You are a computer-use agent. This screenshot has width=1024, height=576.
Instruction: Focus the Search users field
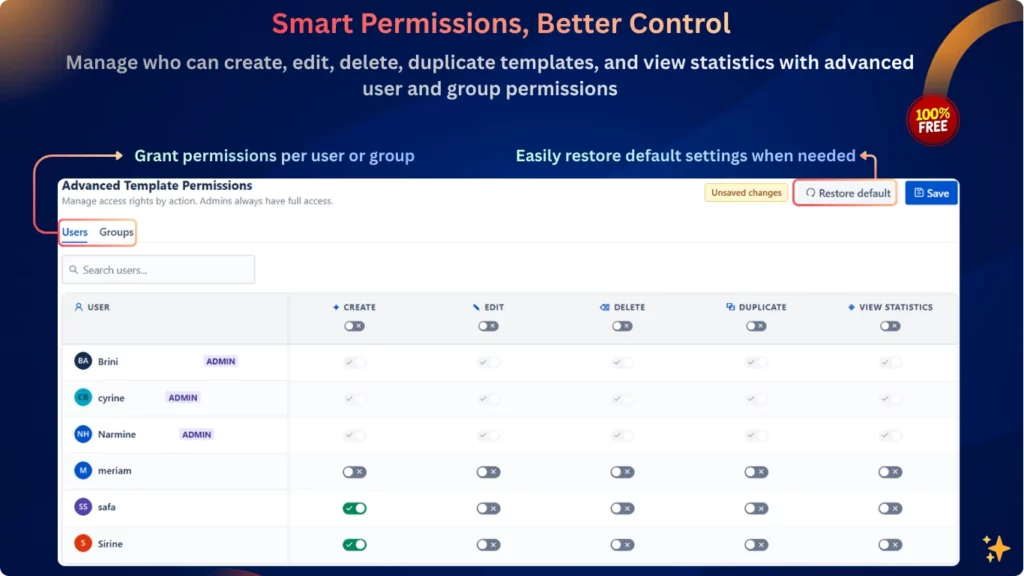pos(159,270)
